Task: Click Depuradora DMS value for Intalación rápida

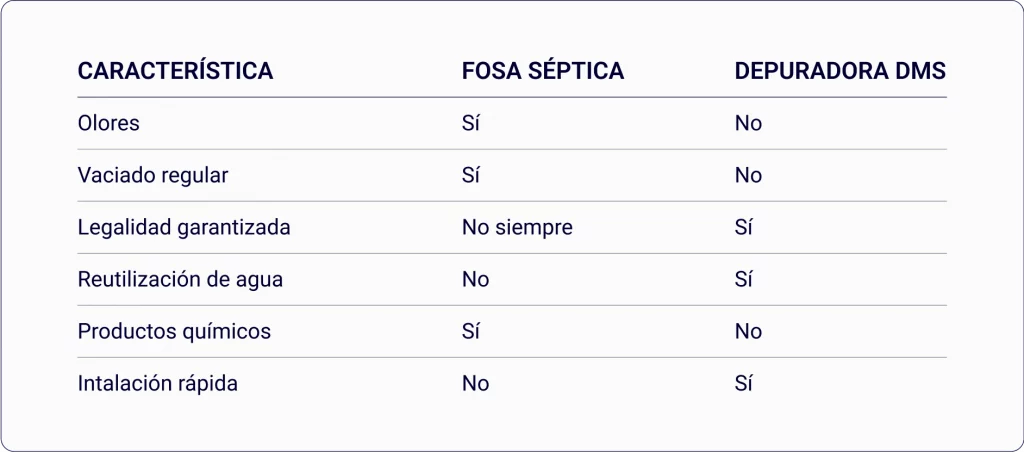Action: coord(743,384)
